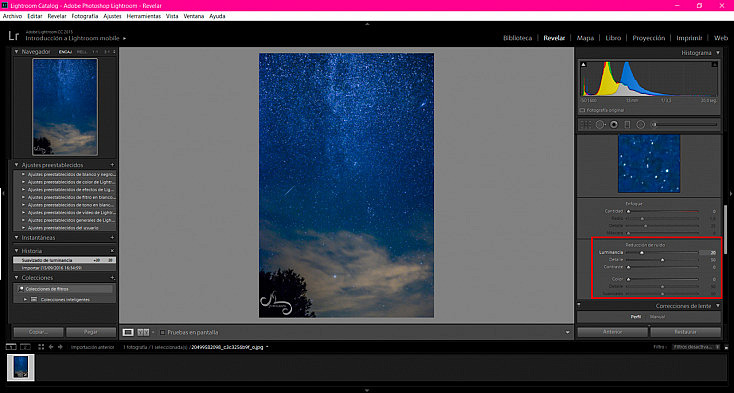Select RELL zoom level in Navegador

tap(81, 52)
